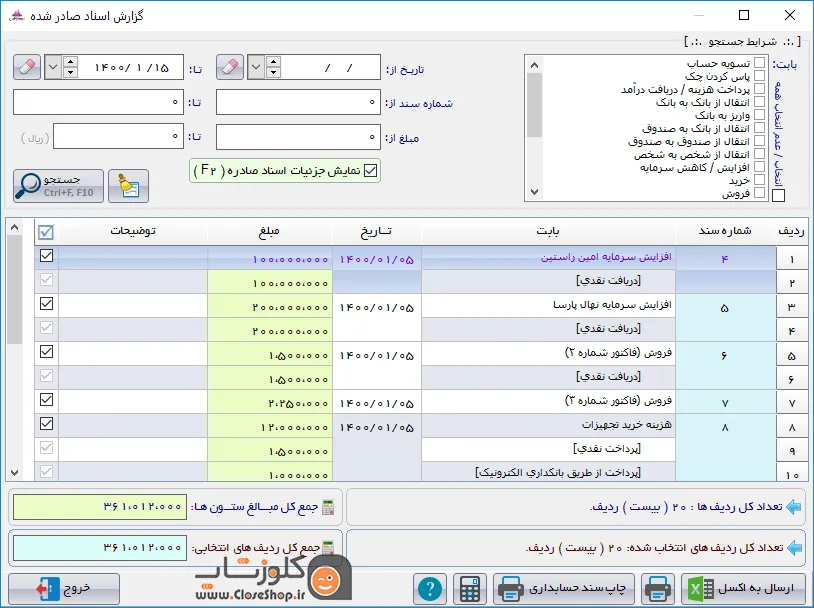
Task: Uncheck row 5 فروش فاکتور شماره ۲
Action: [46, 352]
